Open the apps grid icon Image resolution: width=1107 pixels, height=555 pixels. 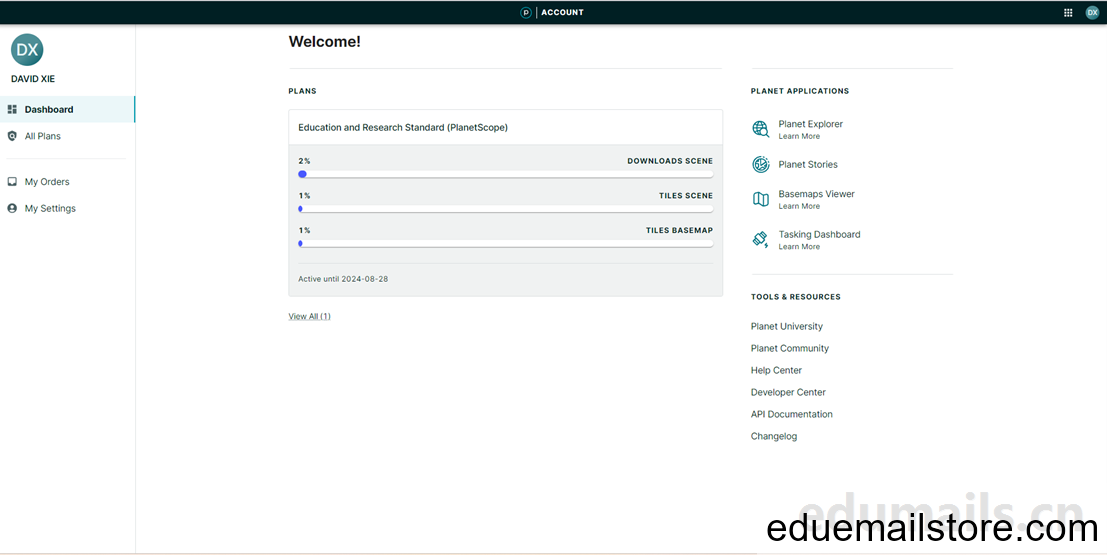[1068, 13]
